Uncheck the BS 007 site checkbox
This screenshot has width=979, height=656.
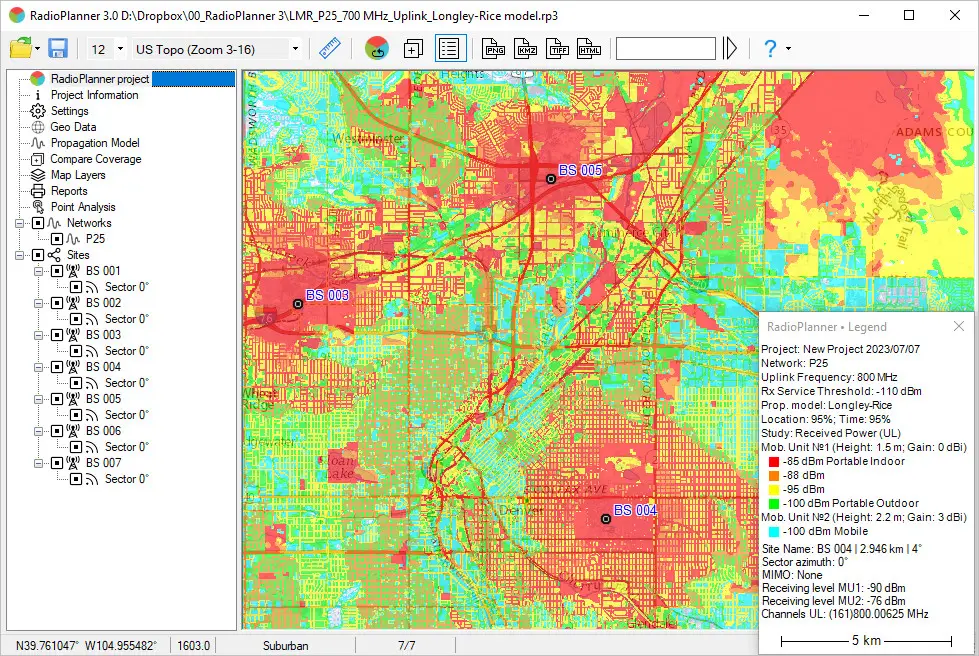pos(57,463)
